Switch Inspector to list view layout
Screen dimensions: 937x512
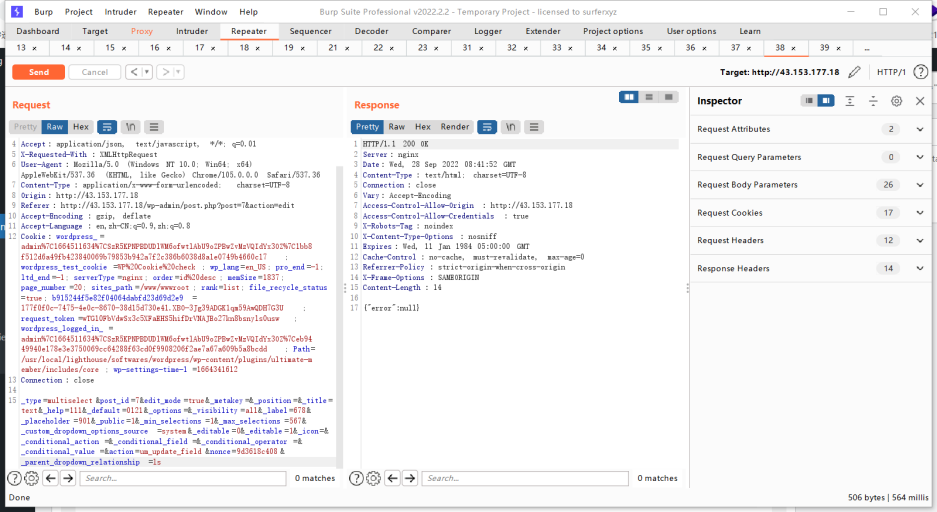[809, 101]
